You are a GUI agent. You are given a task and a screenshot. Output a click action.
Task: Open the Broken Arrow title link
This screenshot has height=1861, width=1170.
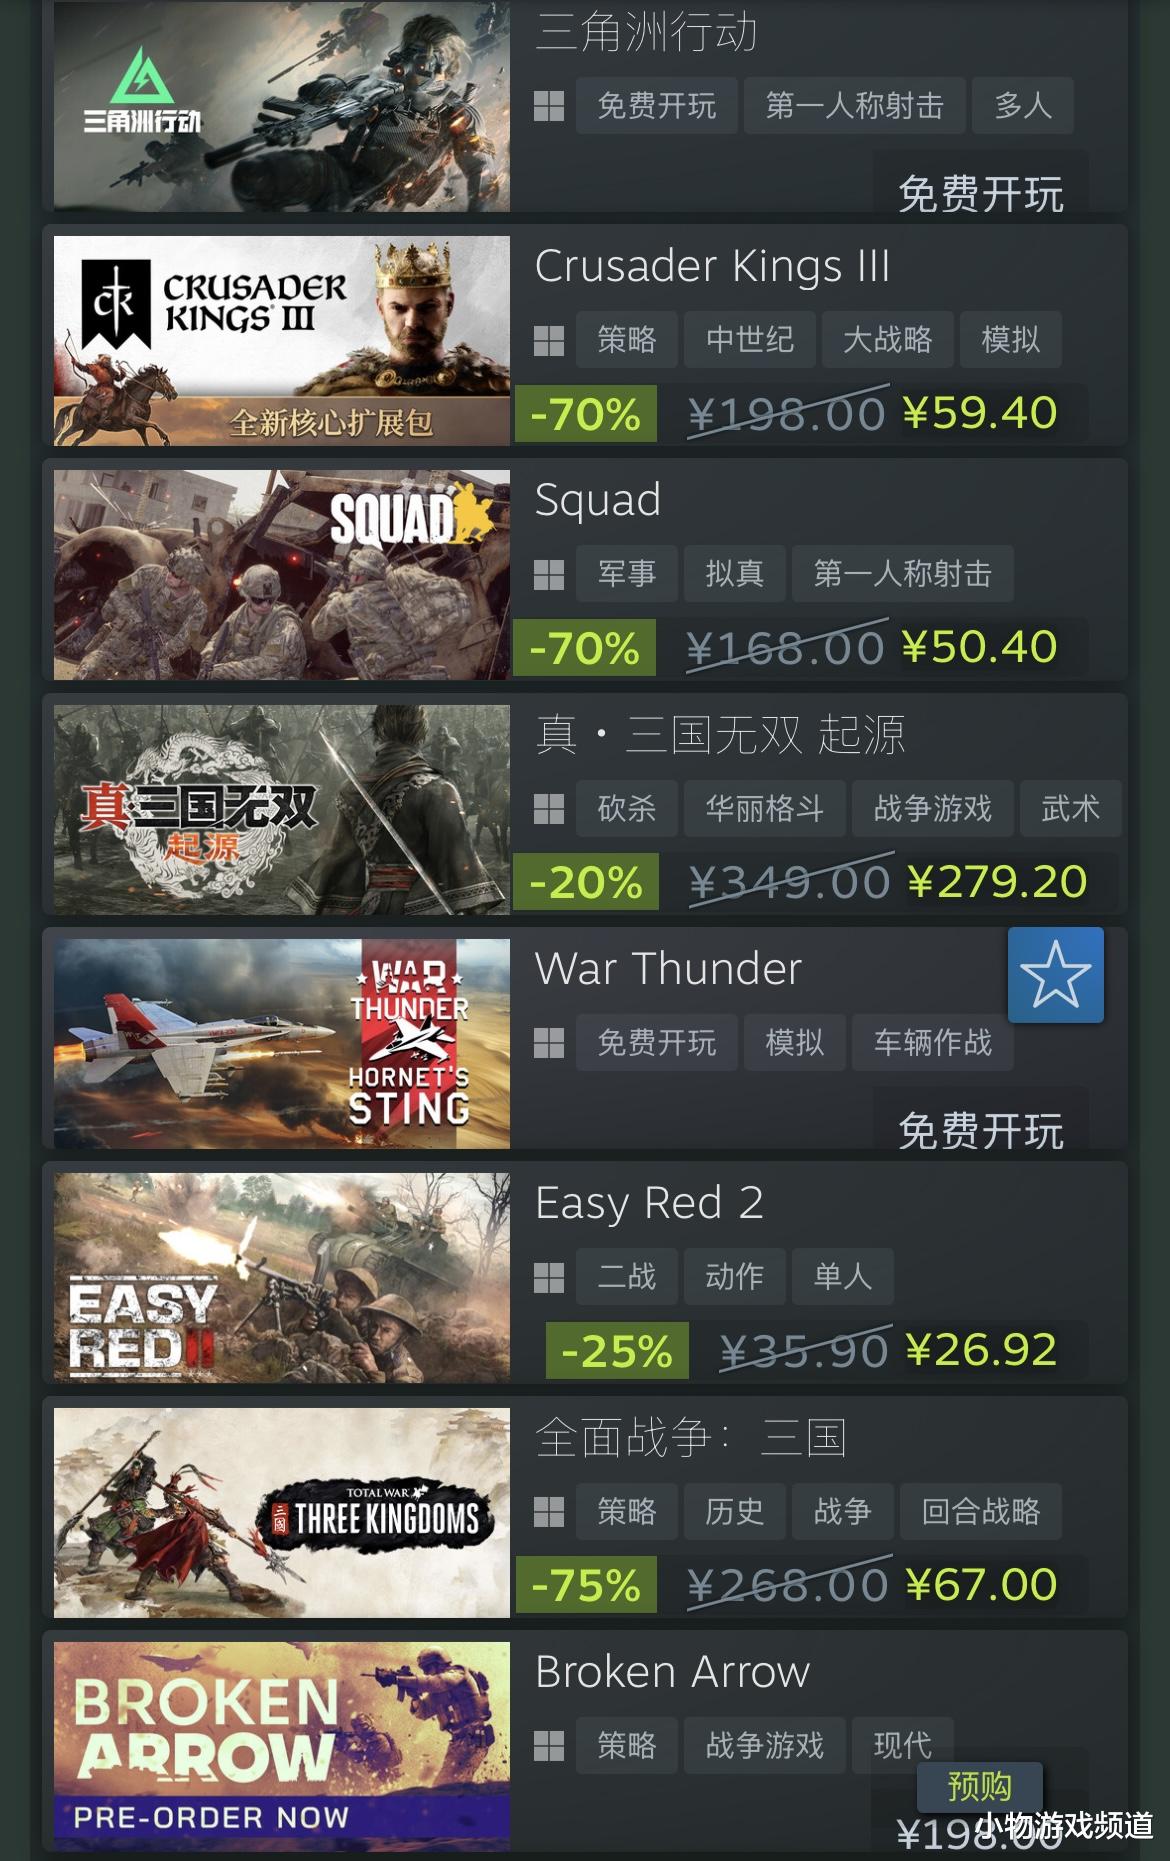click(x=673, y=1672)
